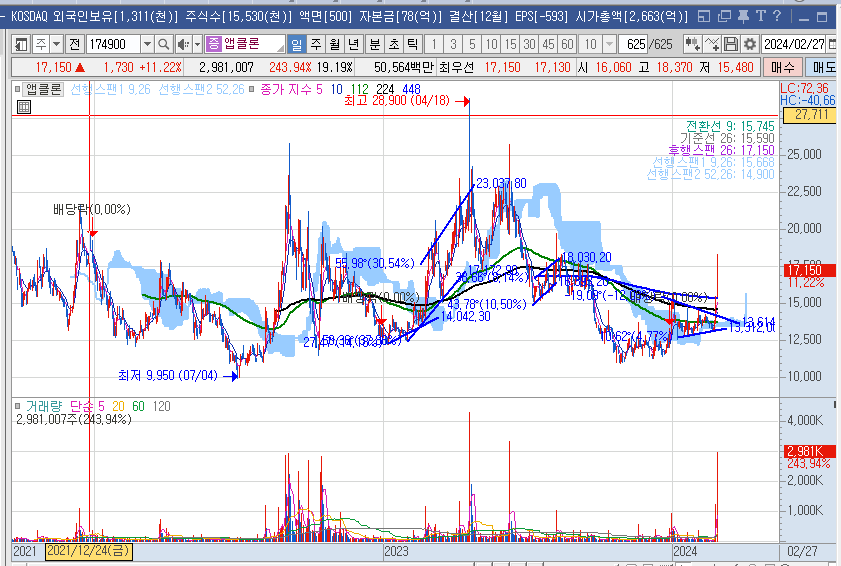Click the 선행스팬2 52,26 legend text

click(x=201, y=89)
